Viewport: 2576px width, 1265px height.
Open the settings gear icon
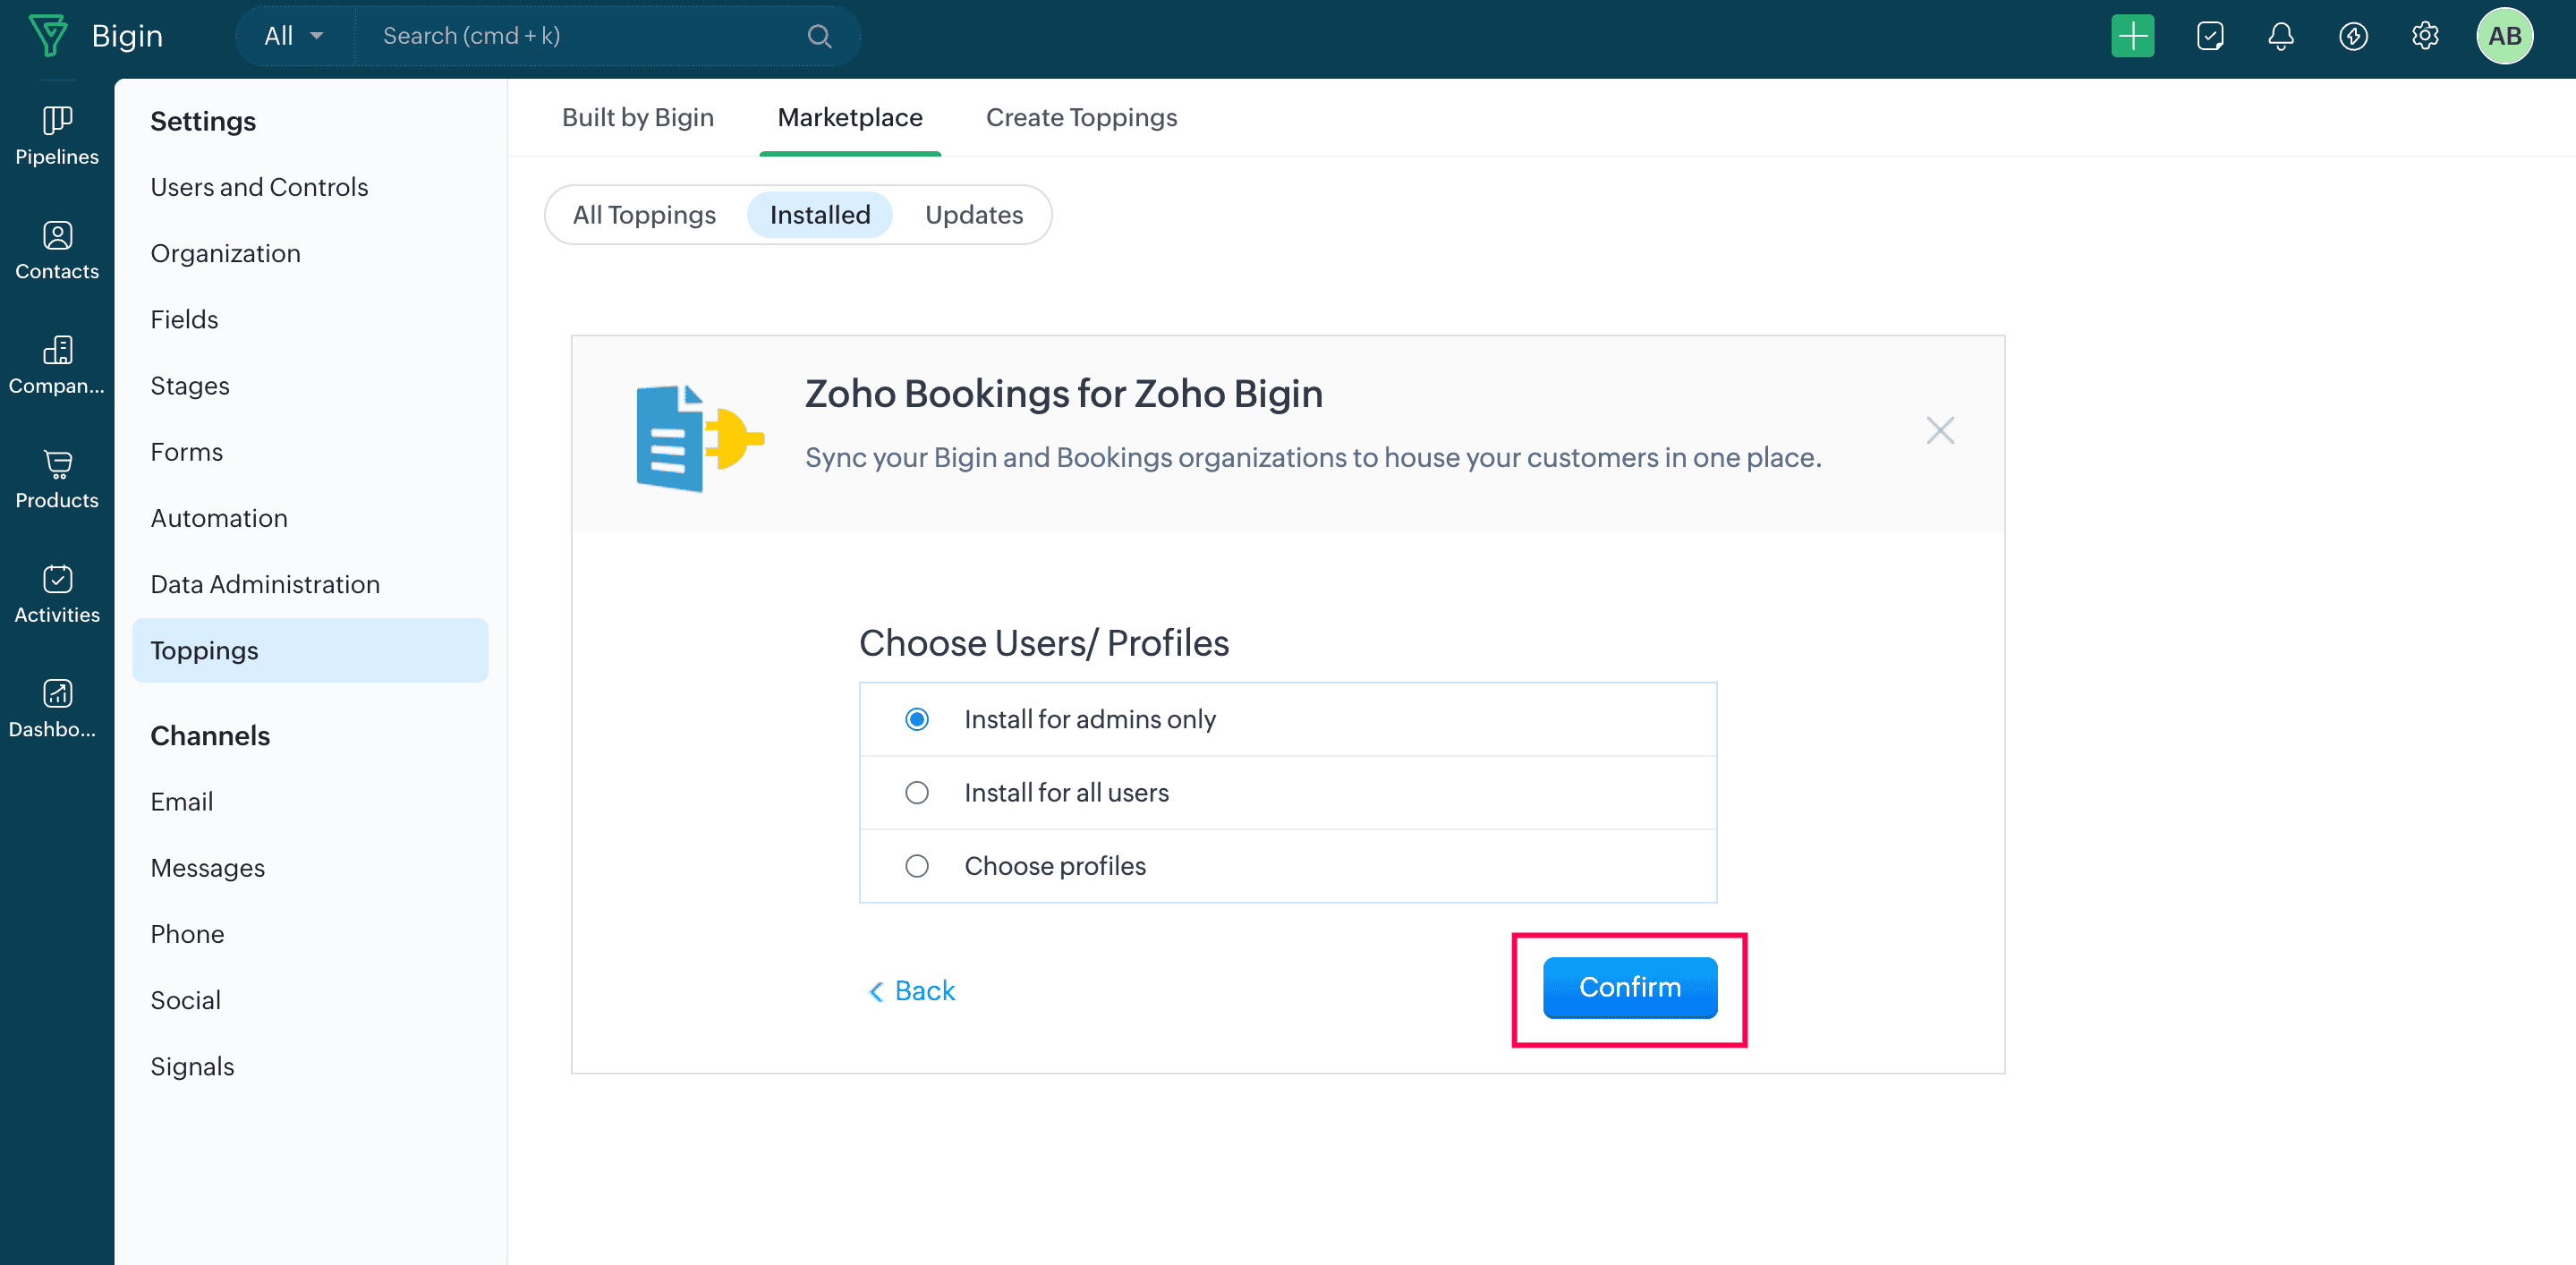coord(2424,36)
